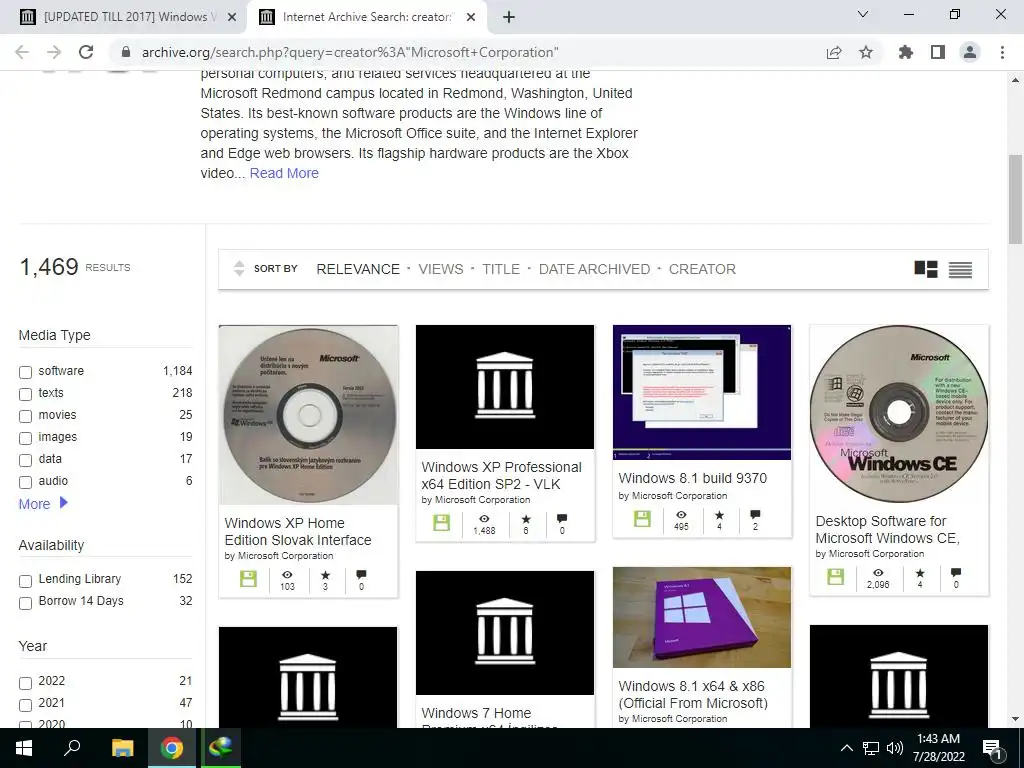Screen dimensions: 1024x768
Task: Open Chrome side panel icon
Action: (x=938, y=52)
